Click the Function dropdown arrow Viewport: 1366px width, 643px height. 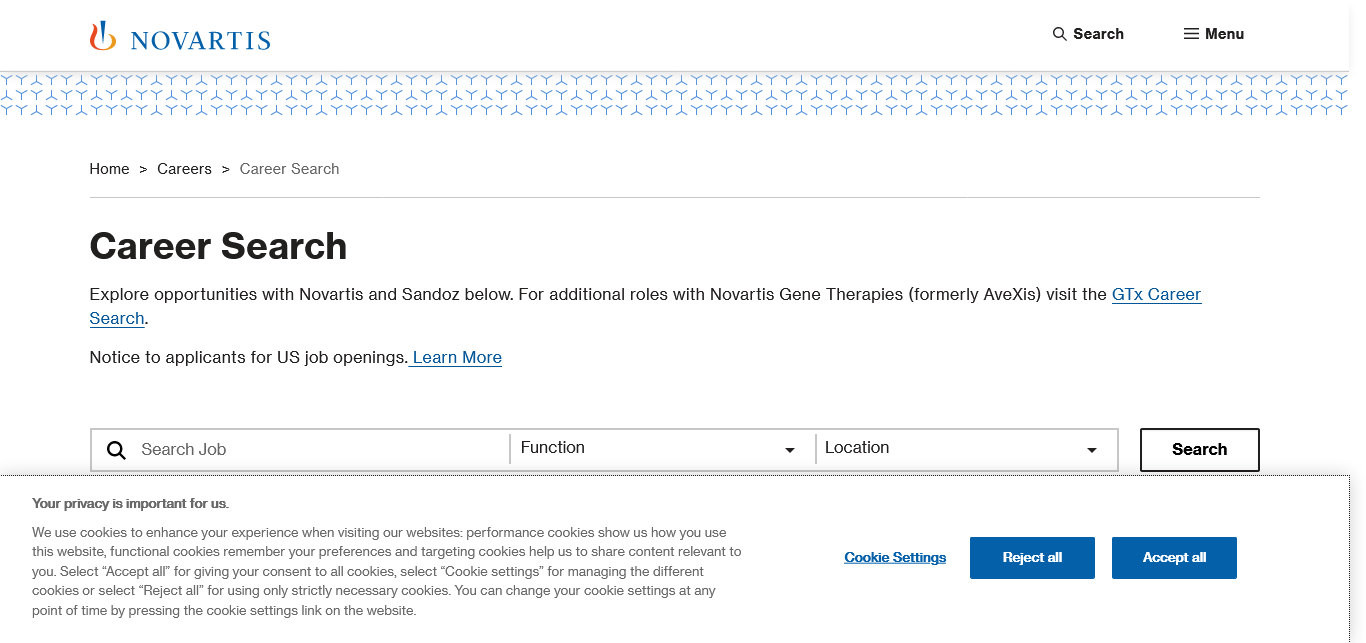point(790,451)
